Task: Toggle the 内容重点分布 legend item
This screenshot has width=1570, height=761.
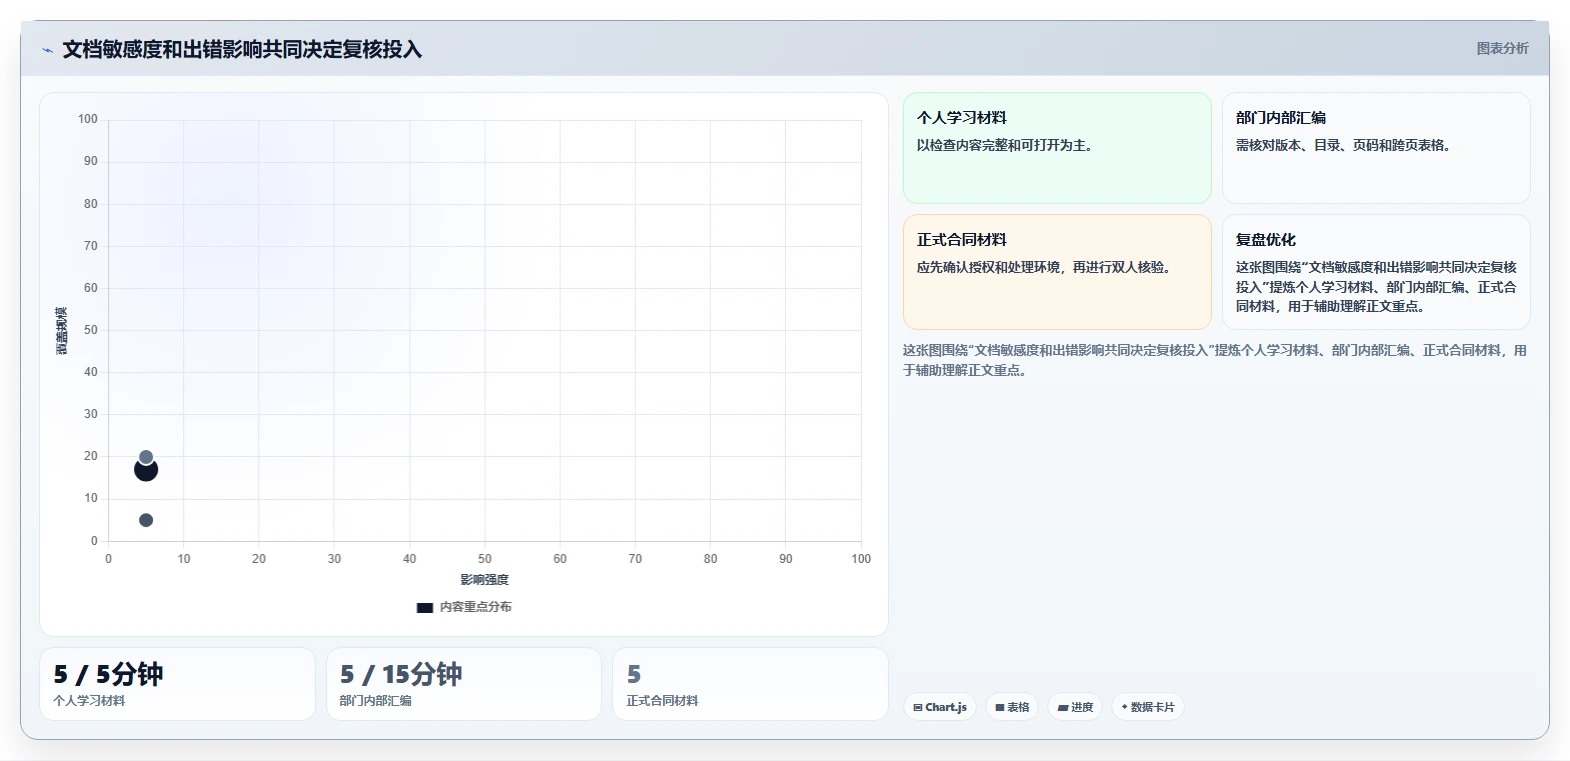Action: click(x=464, y=607)
